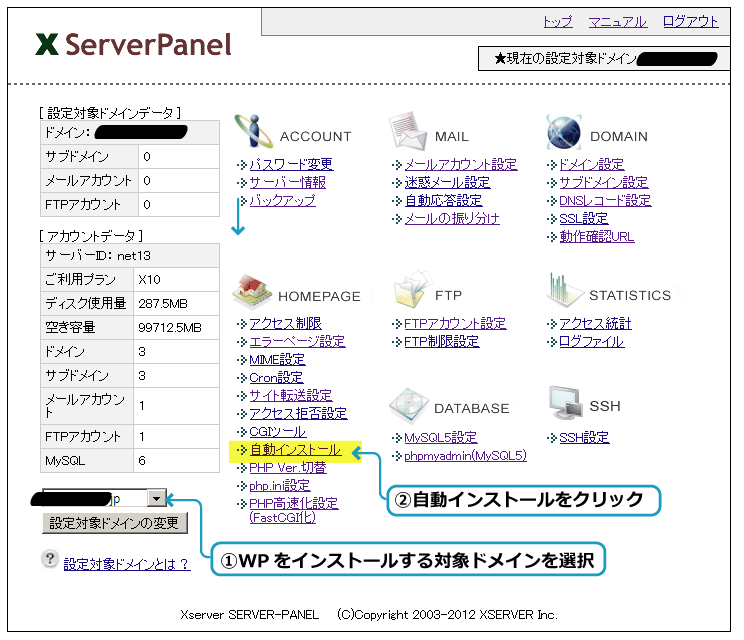The image size is (744, 640).
Task: Open the マニュアル link in header
Action: click(x=617, y=22)
